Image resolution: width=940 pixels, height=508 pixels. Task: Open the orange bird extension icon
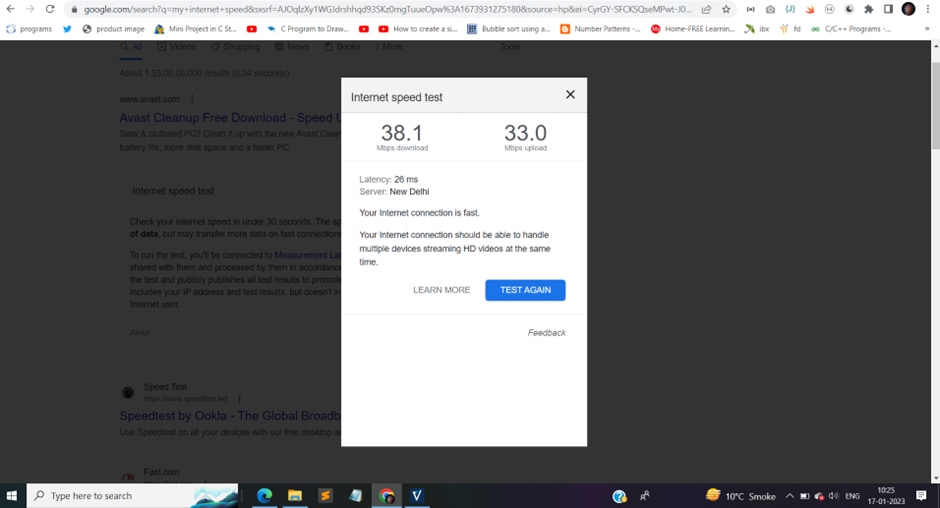[810, 10]
